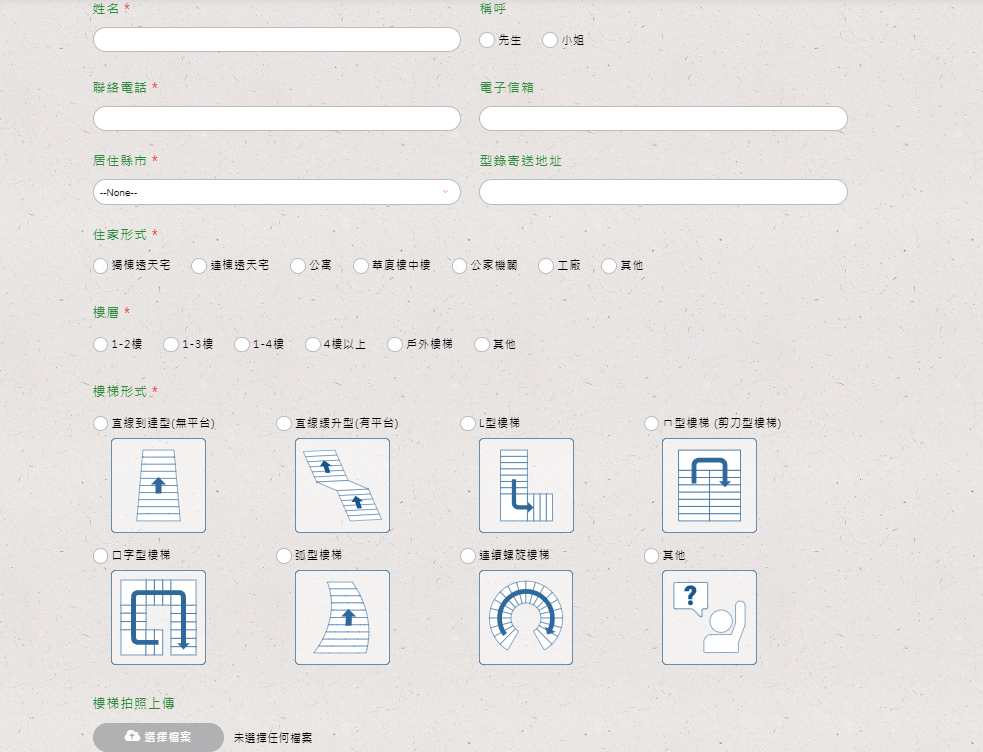This screenshot has width=983, height=752.
Task: Choose the 戶外樓梯 floor option
Action: tap(395, 344)
